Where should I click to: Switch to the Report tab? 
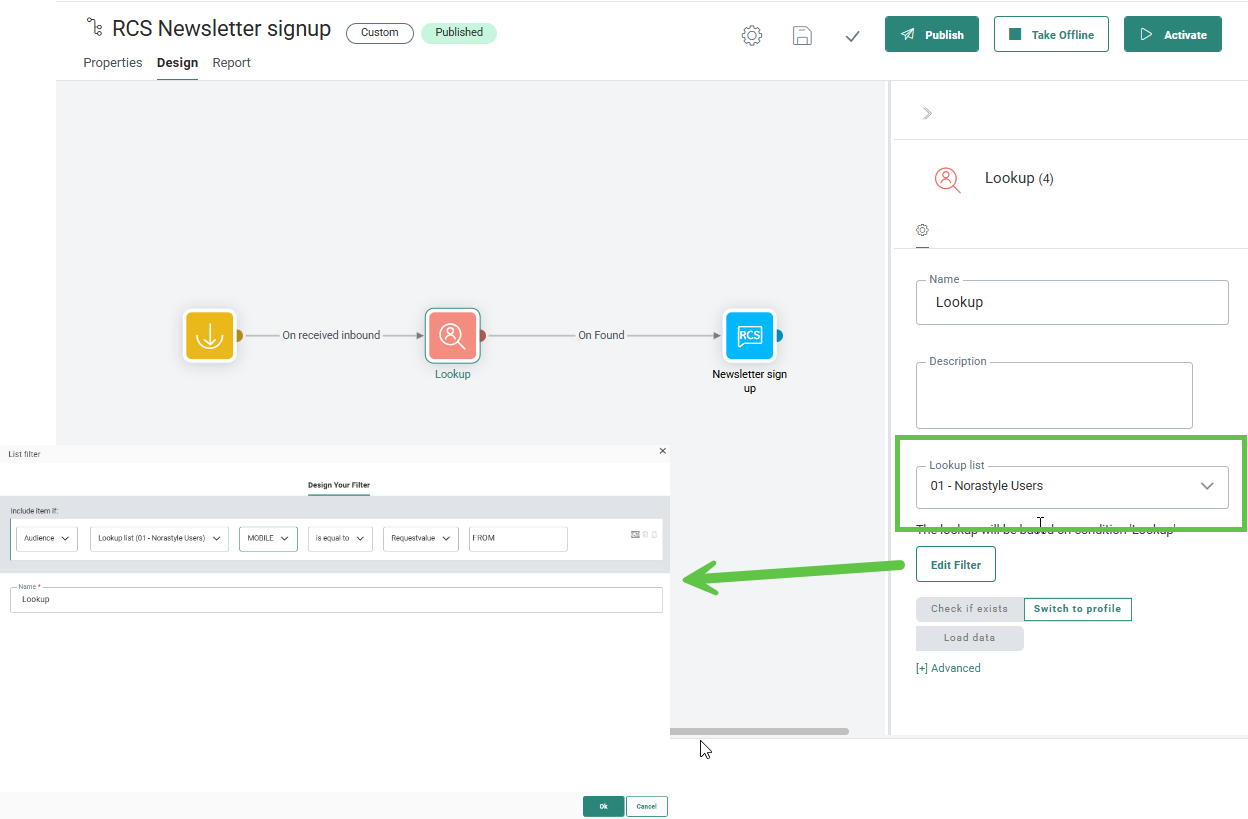[231, 63]
